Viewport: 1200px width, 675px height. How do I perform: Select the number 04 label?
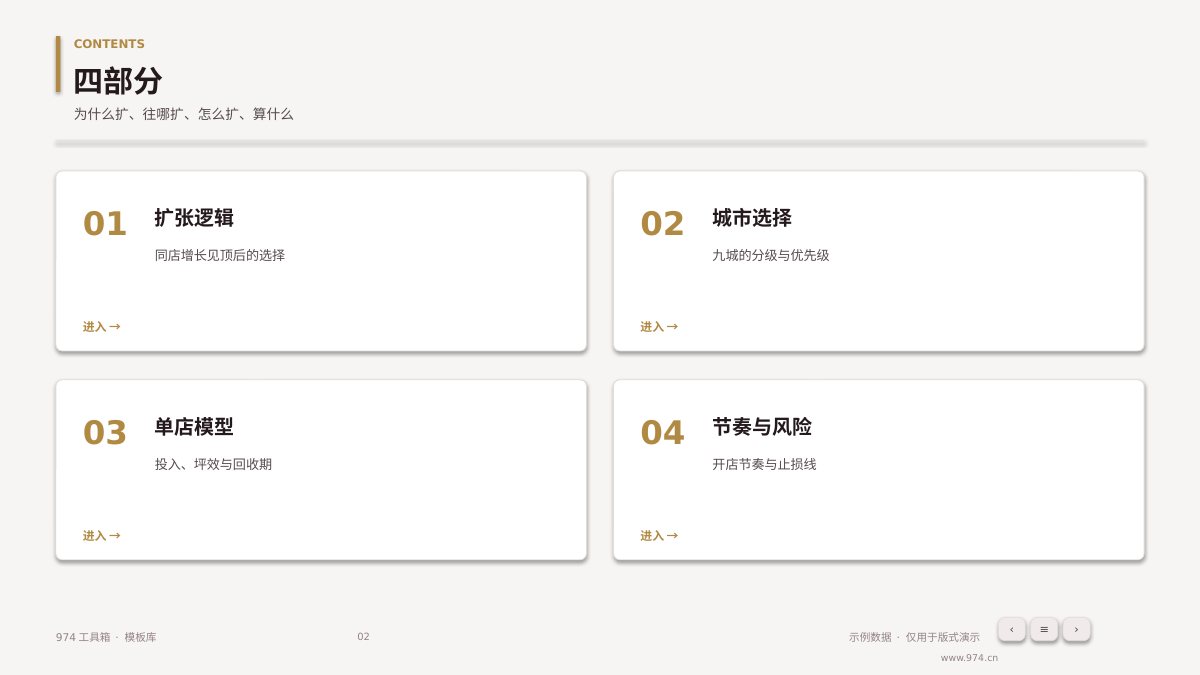coord(662,433)
